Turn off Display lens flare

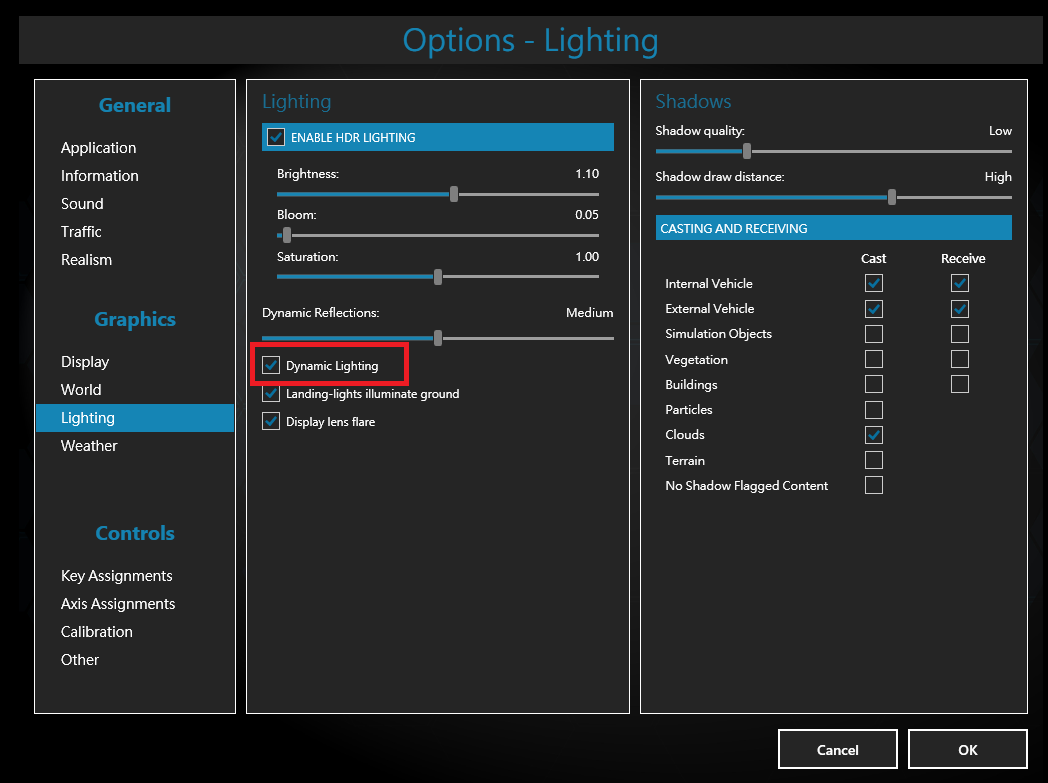271,422
